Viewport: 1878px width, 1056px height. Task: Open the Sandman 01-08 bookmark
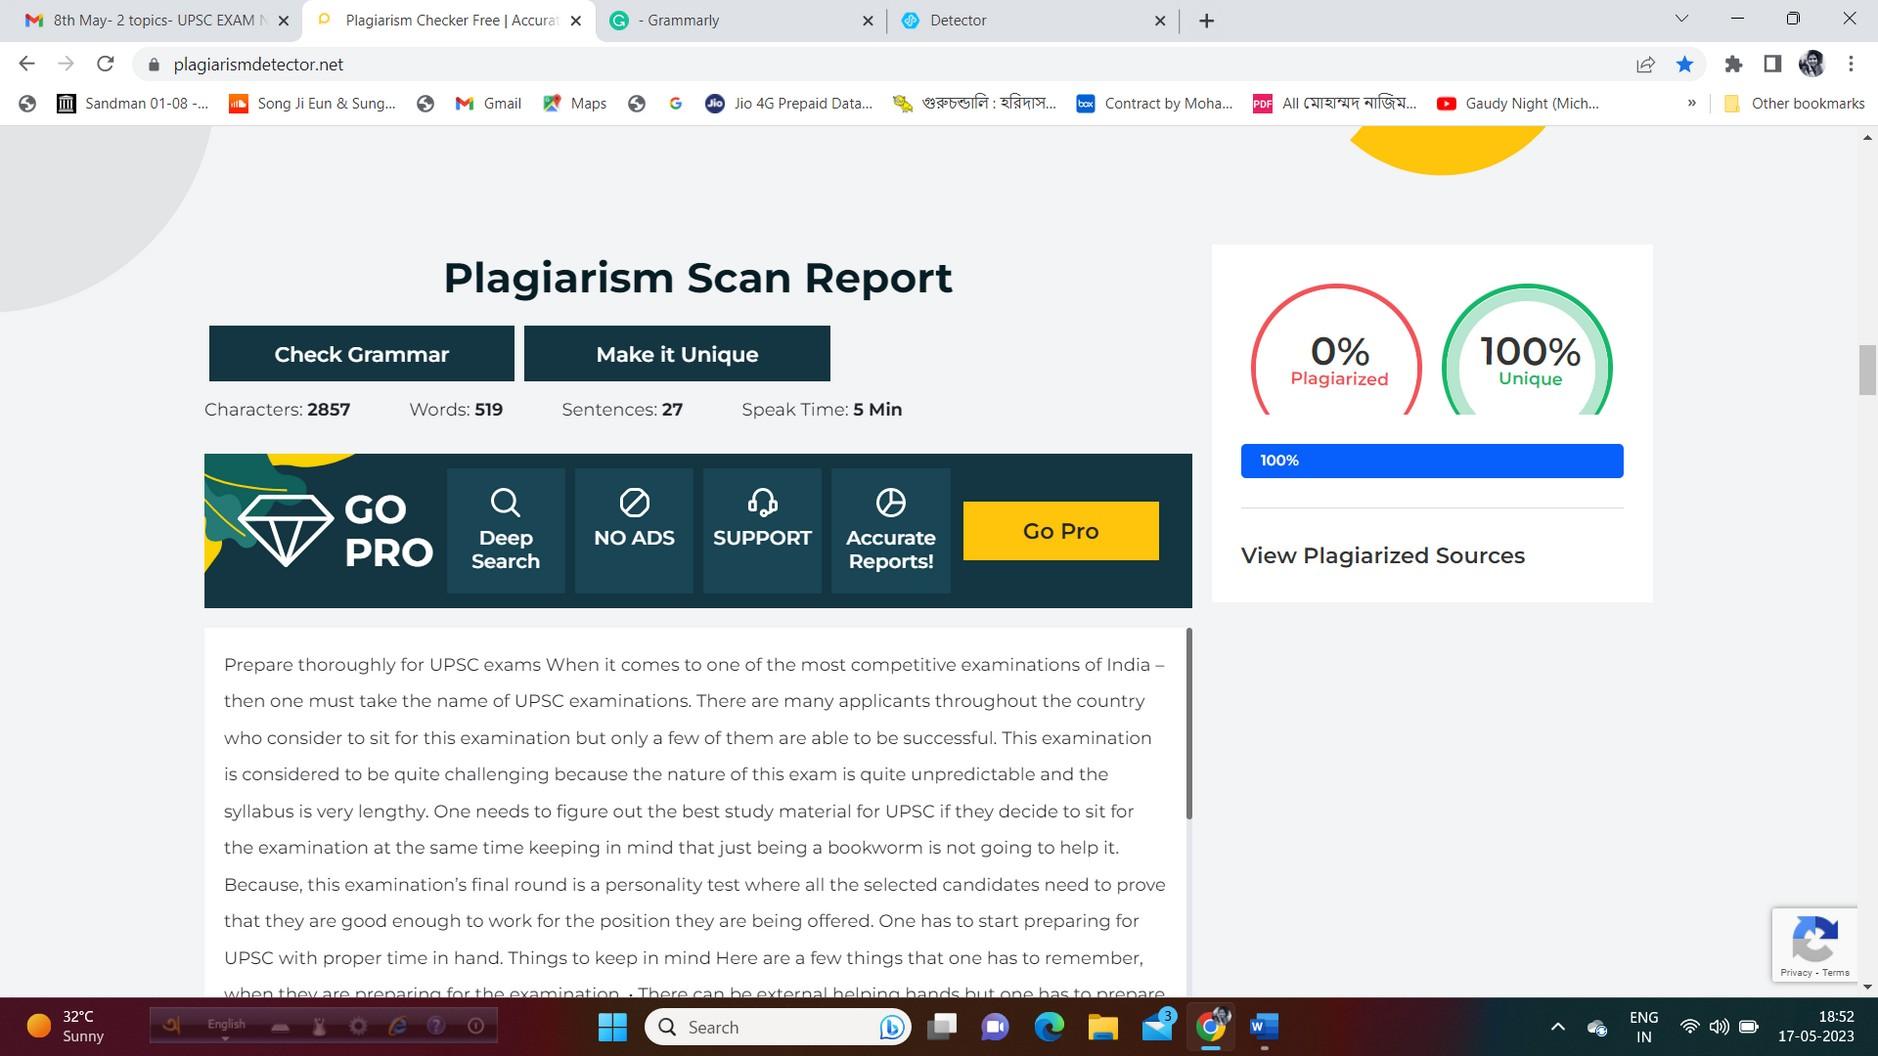[133, 103]
